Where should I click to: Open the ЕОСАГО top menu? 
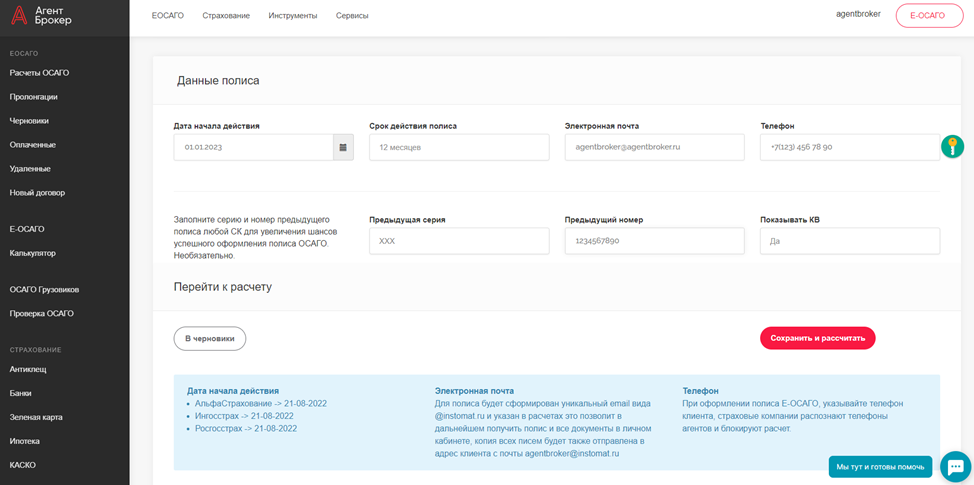(168, 16)
